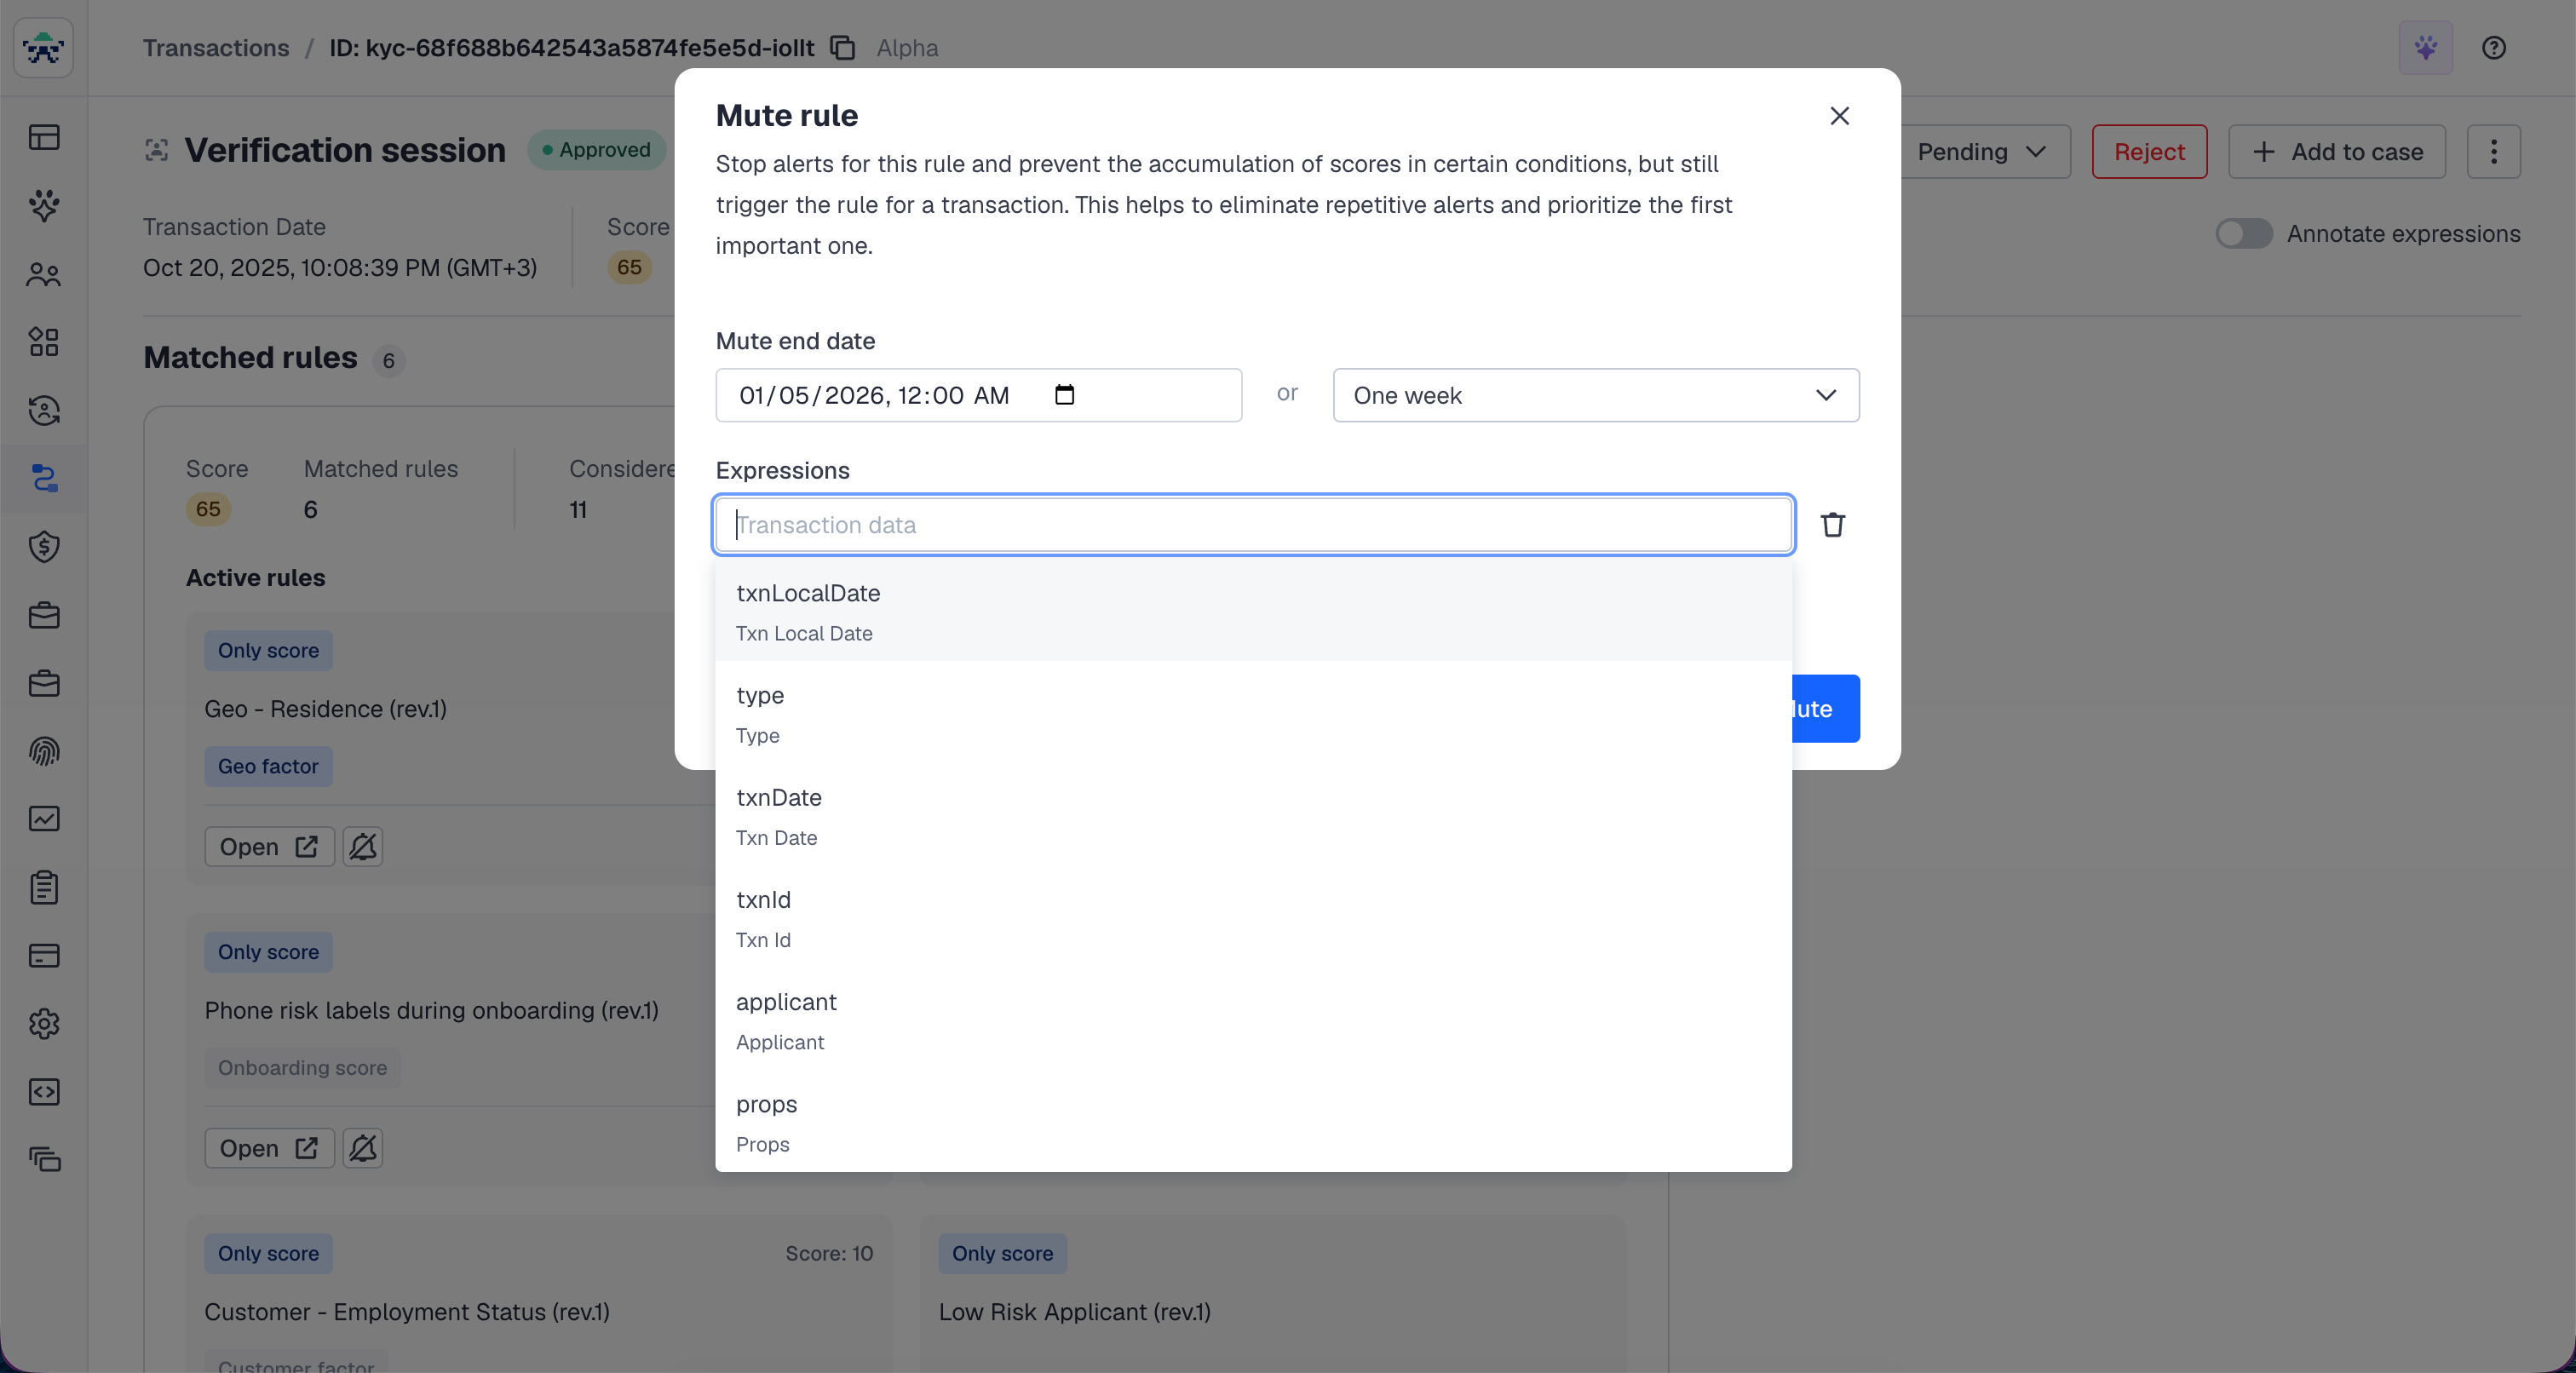The height and width of the screenshot is (1373, 2576).
Task: Expand the One week duration dropdown
Action: tap(1595, 395)
